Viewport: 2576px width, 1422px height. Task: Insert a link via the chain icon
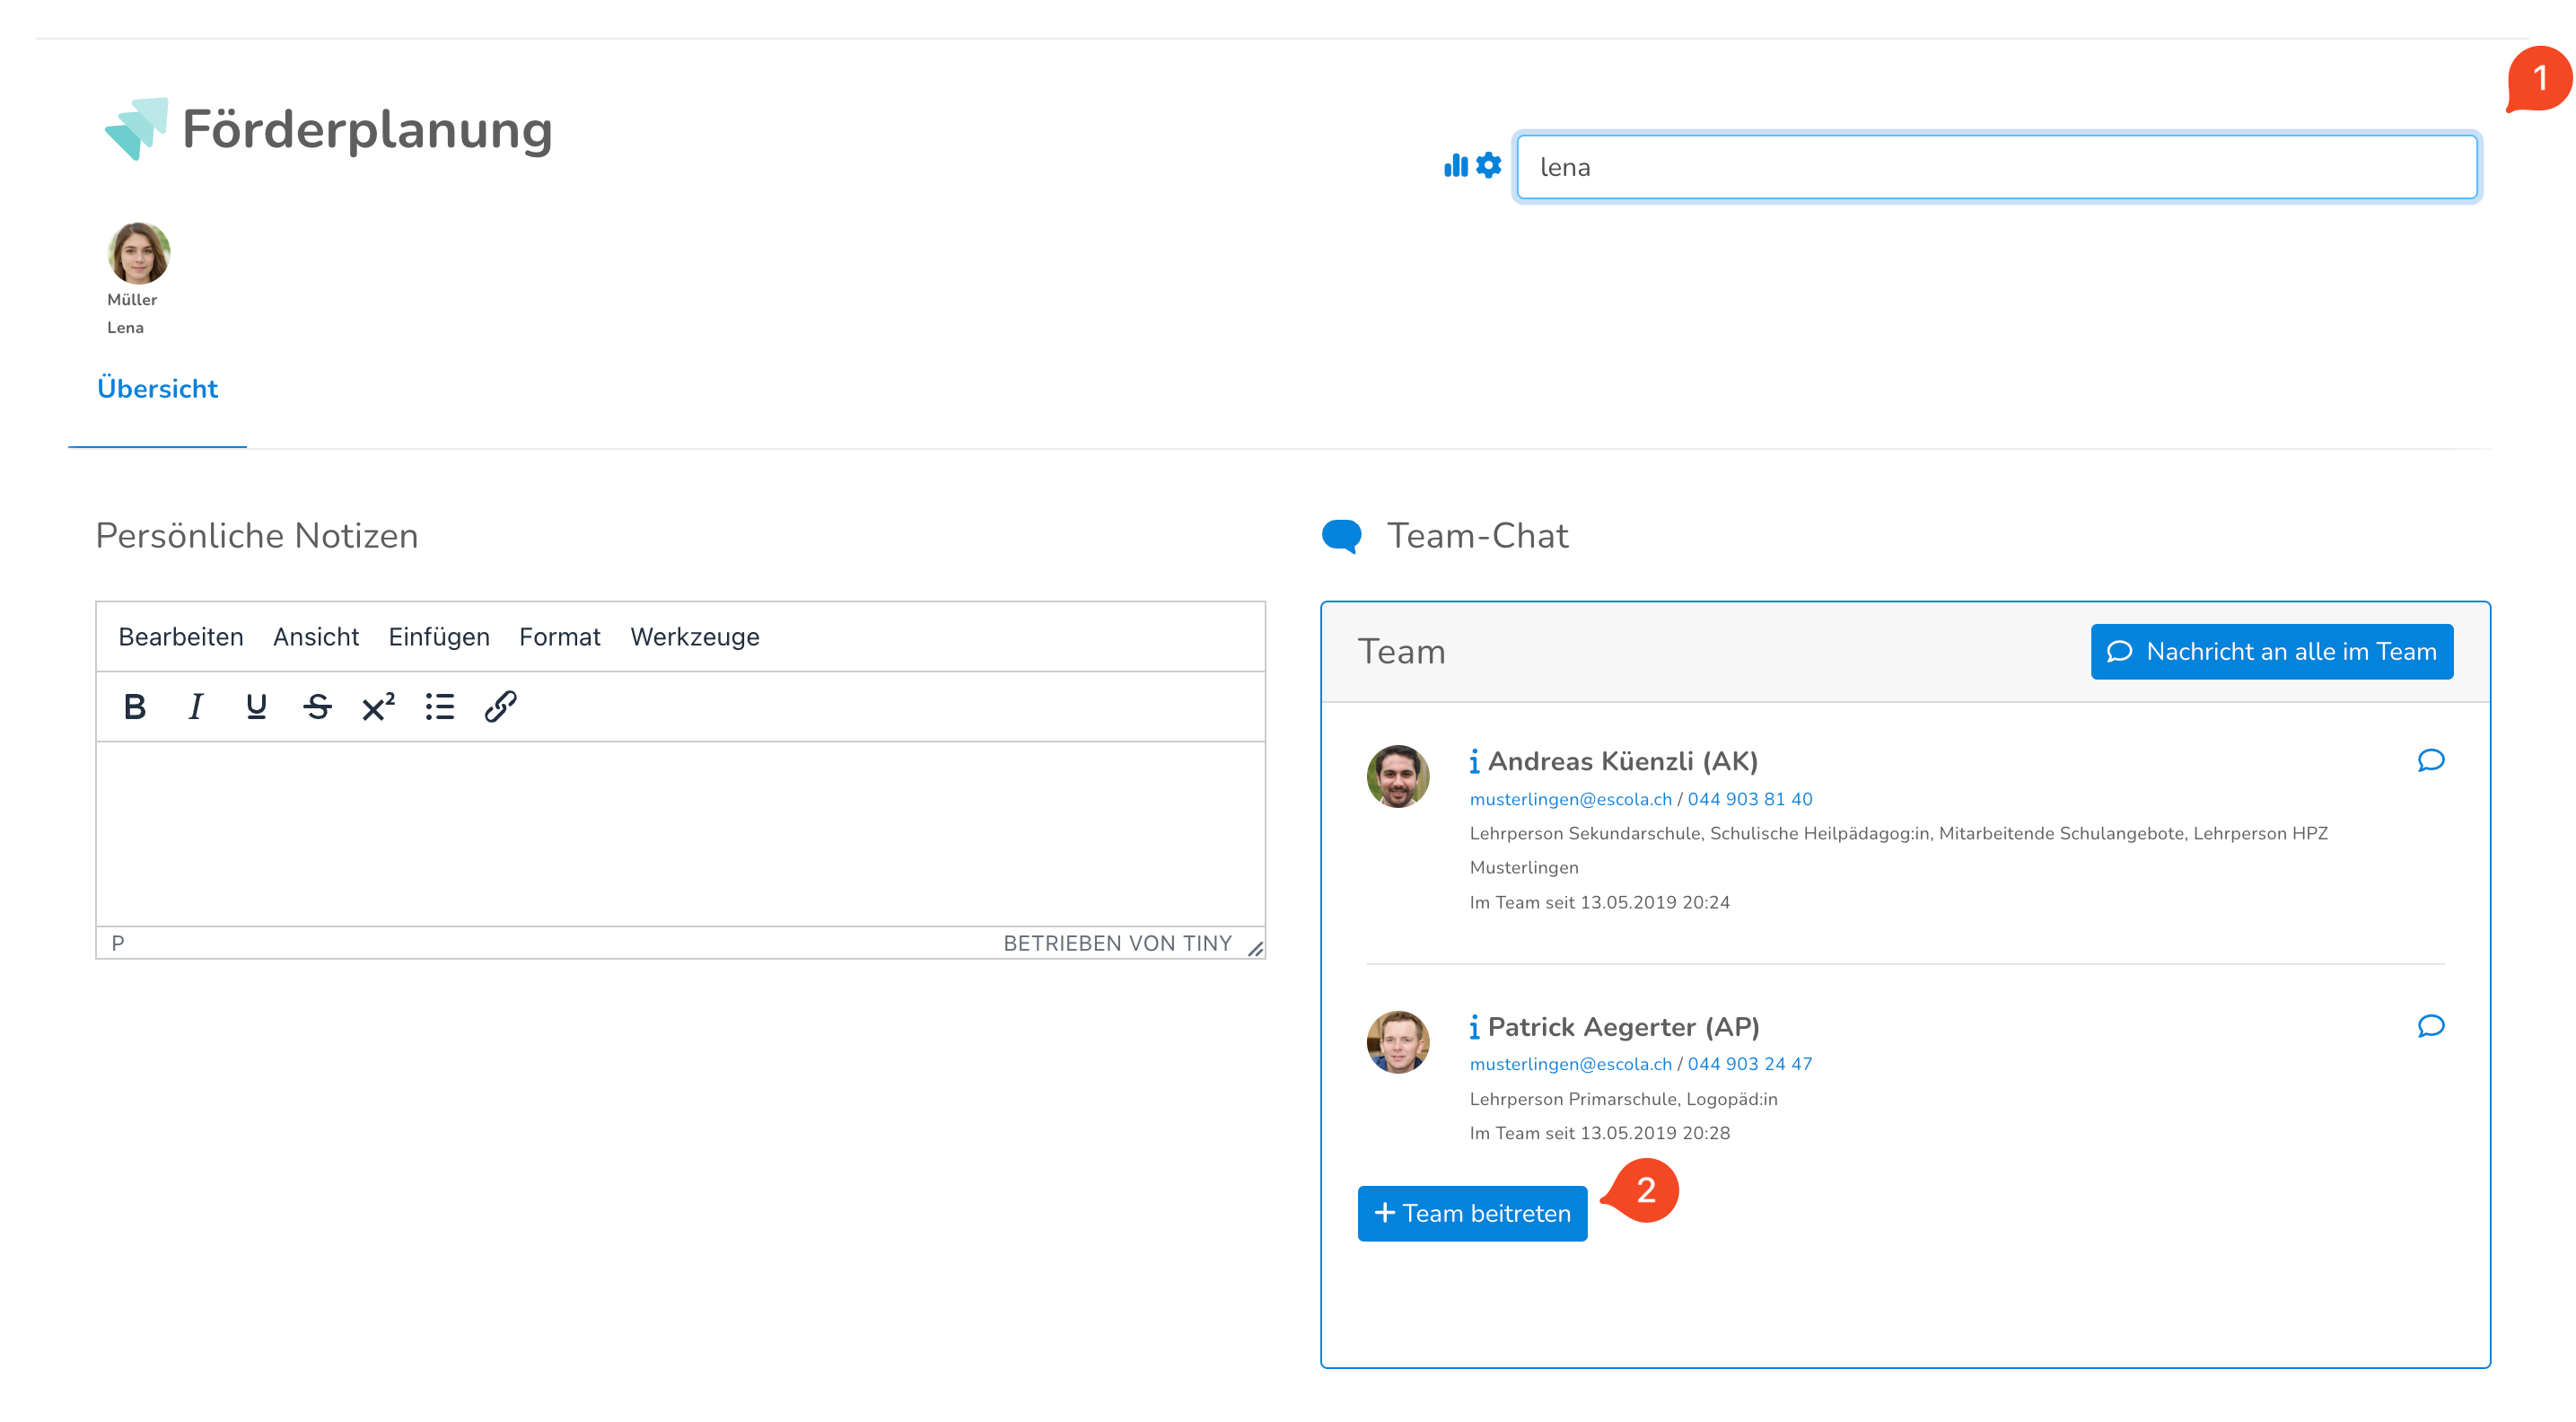point(500,707)
